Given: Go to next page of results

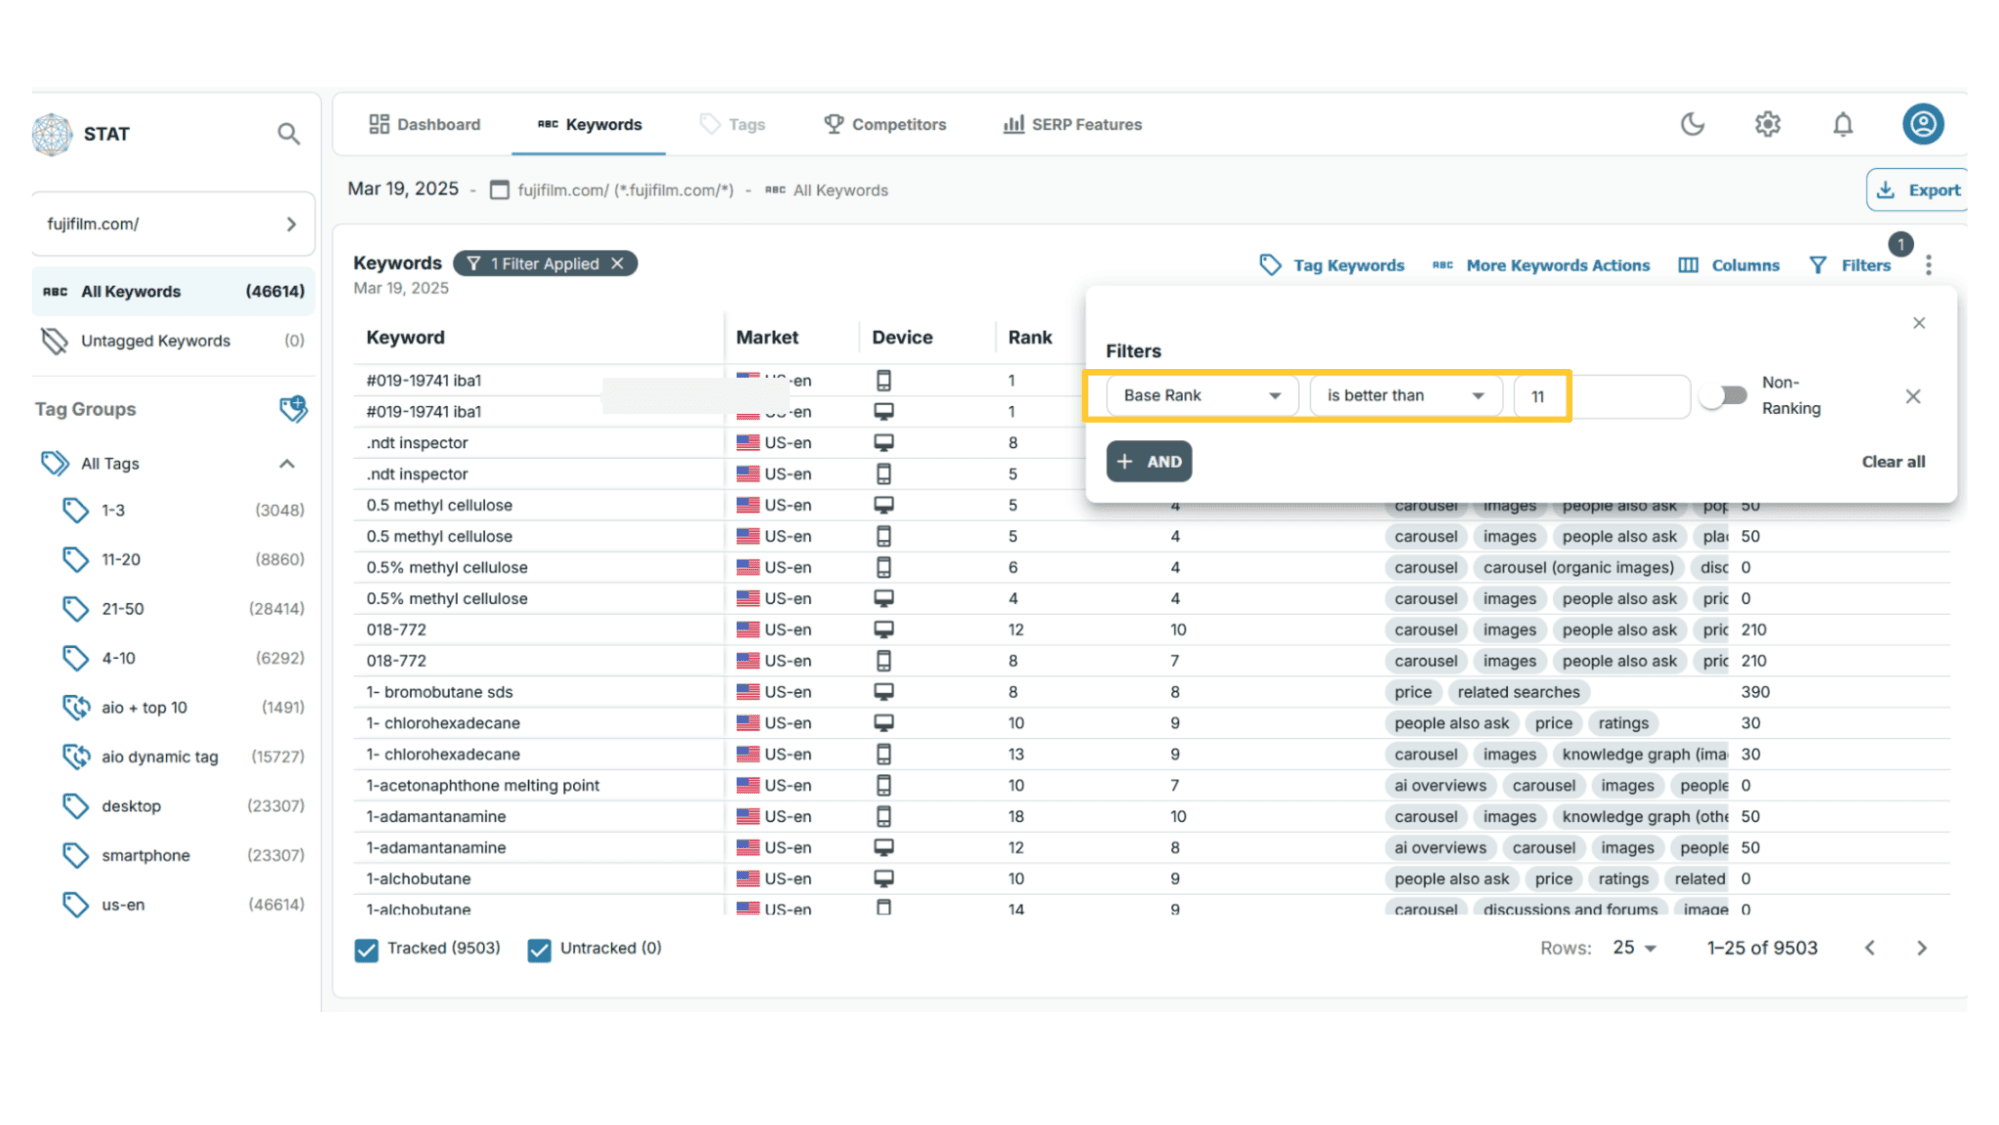Looking at the screenshot, I should tap(1921, 948).
